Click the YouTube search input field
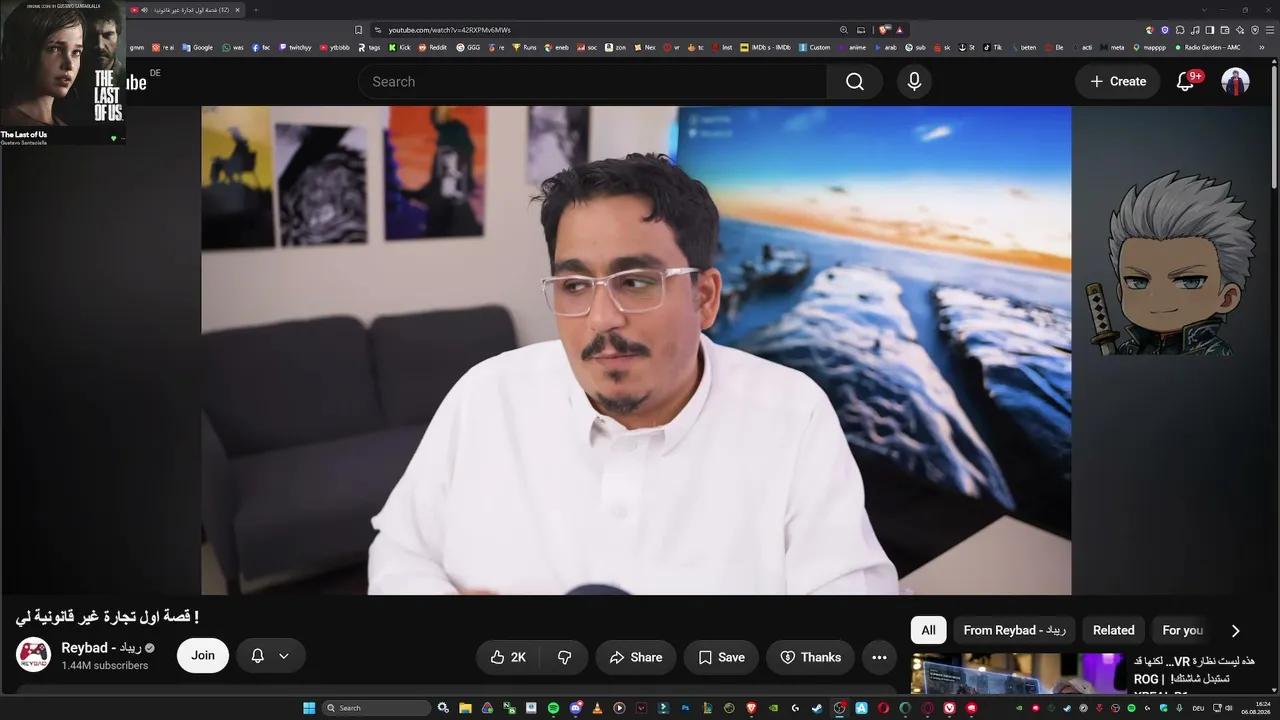This screenshot has height=720, width=1280. (592, 82)
